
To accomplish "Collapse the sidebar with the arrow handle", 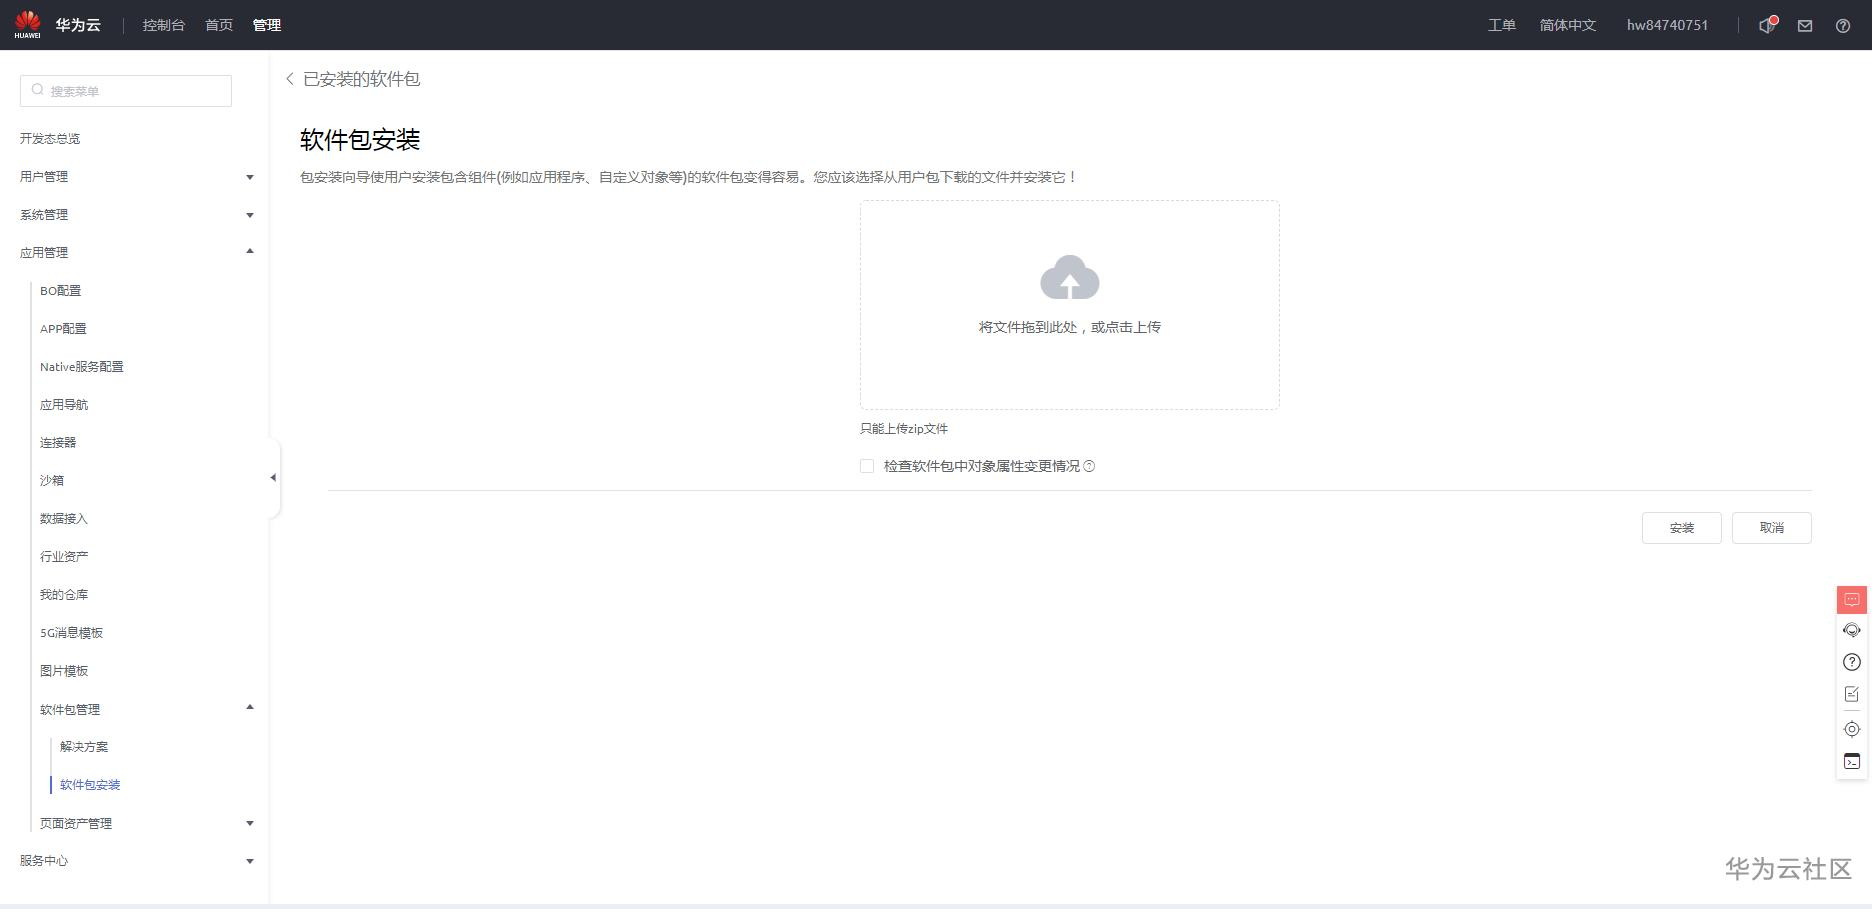I will tap(273, 478).
